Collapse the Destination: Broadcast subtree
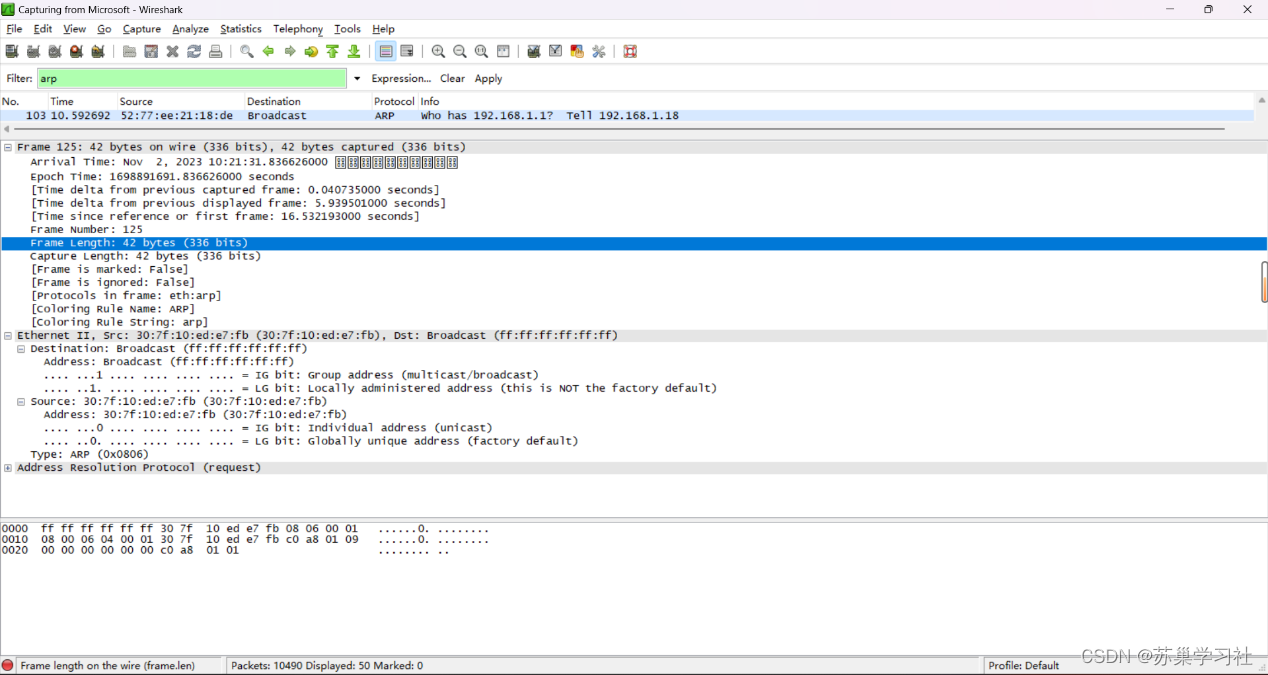Viewport: 1268px width, 675px height. tap(22, 349)
